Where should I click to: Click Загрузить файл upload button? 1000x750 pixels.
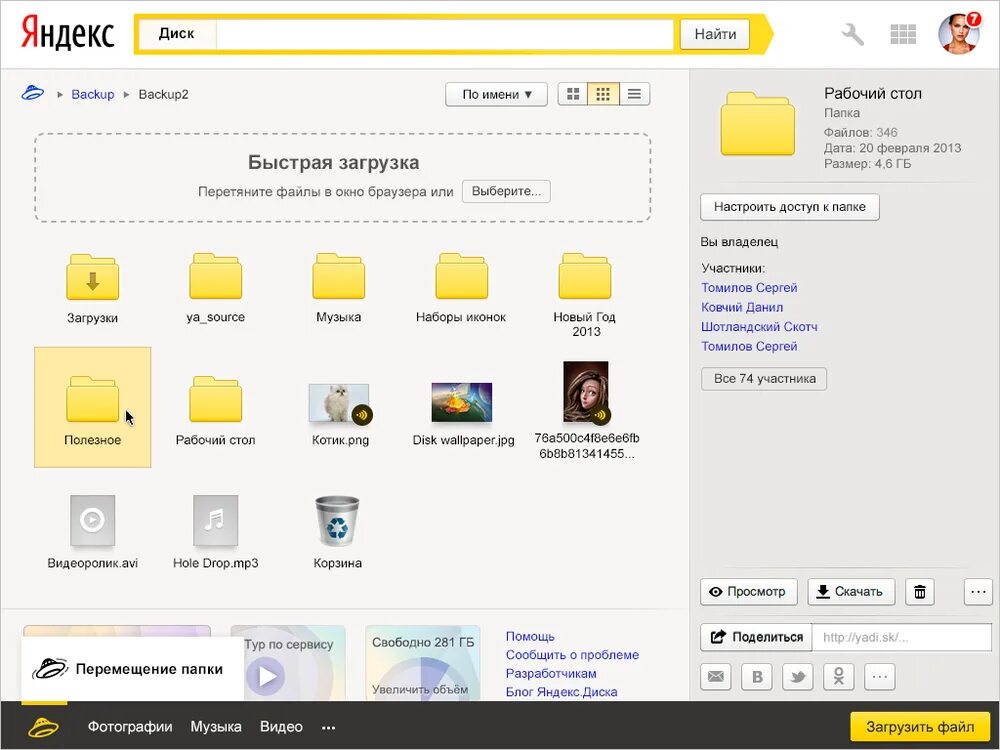pyautogui.click(x=920, y=727)
